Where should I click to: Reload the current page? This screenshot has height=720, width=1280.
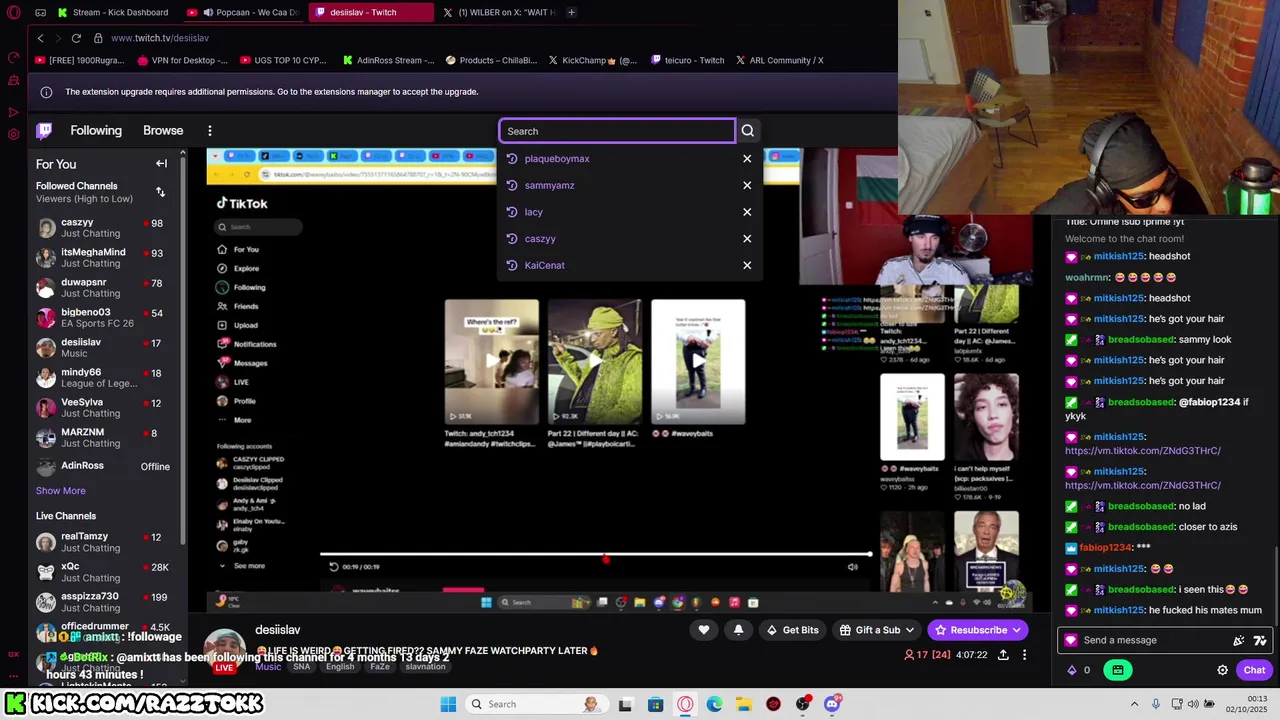[76, 38]
